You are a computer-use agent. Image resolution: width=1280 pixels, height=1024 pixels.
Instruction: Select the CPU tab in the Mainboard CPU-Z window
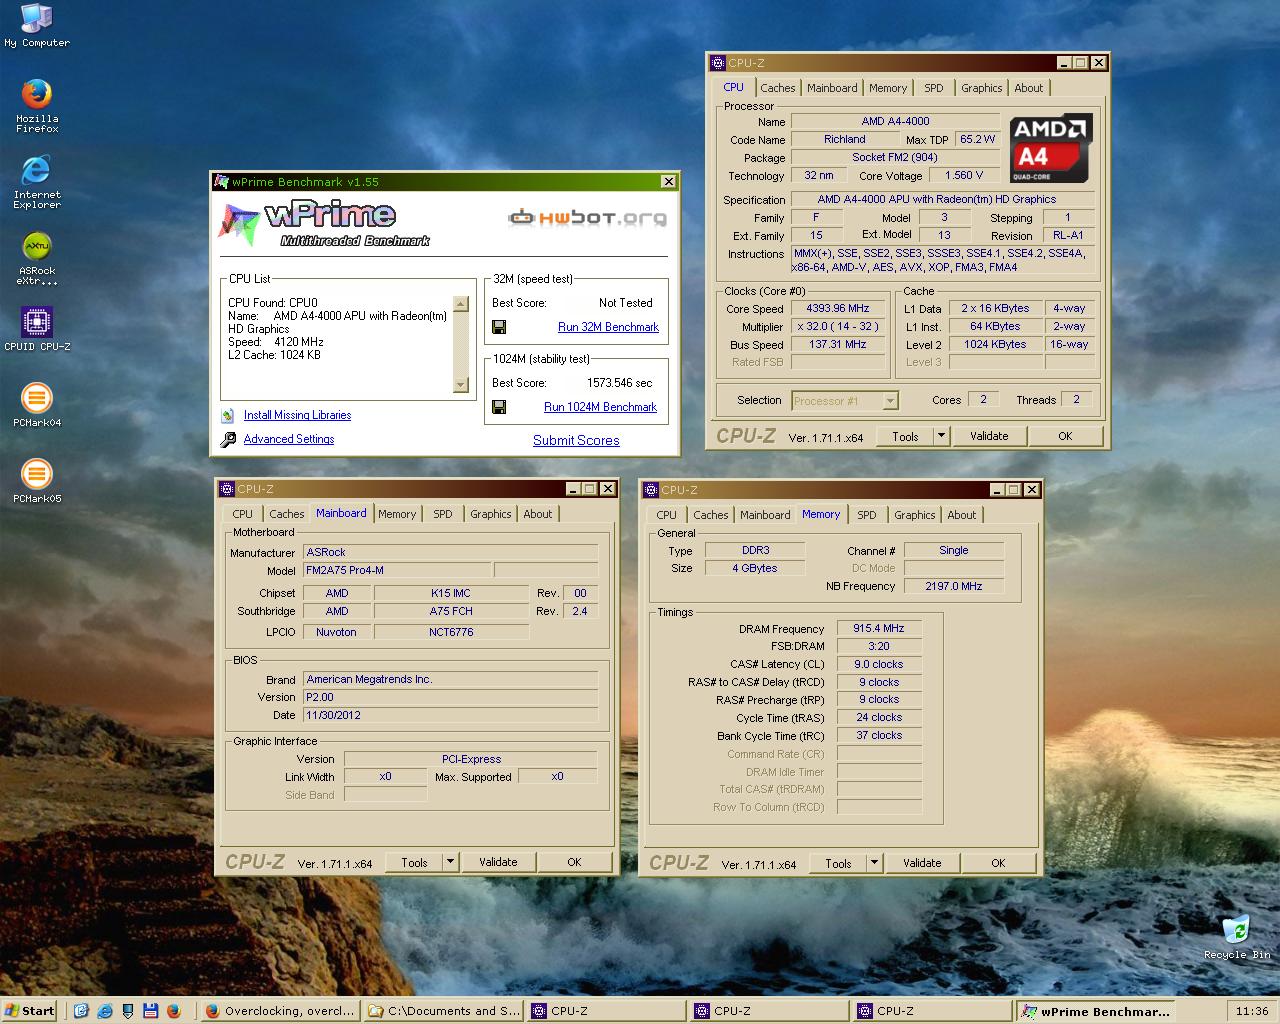243,514
